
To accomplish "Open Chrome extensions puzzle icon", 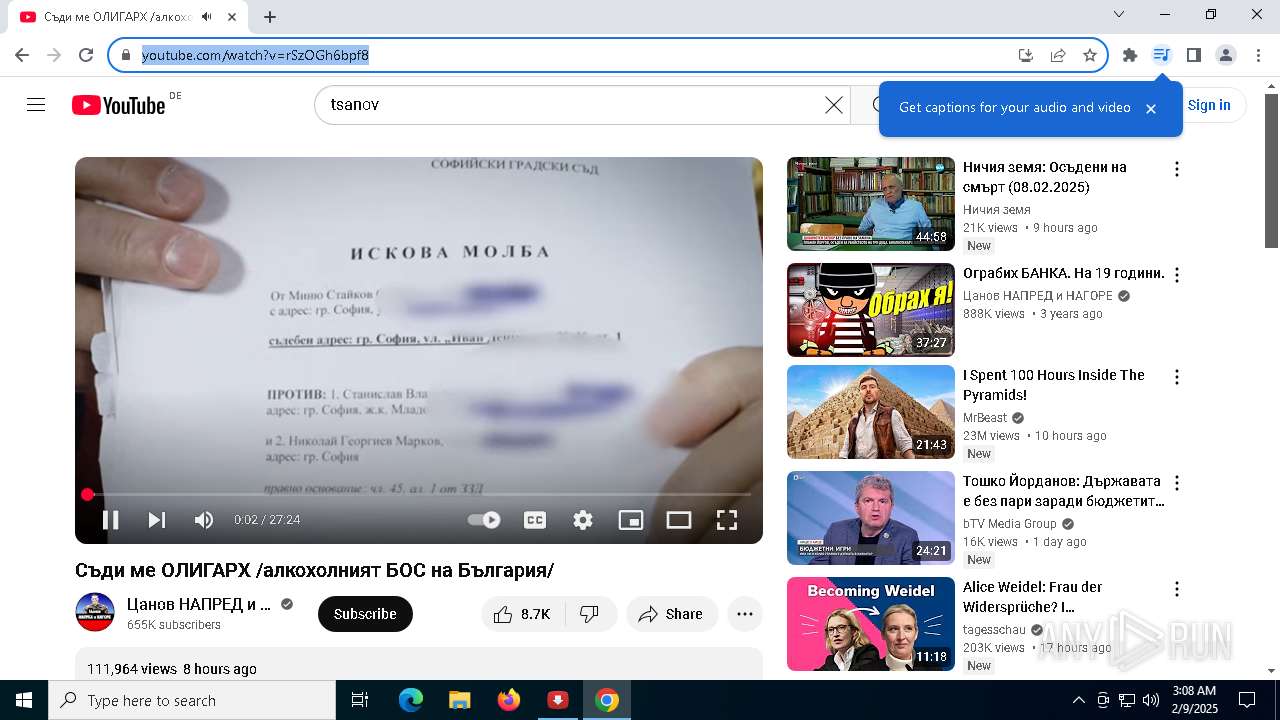I will [x=1130, y=55].
